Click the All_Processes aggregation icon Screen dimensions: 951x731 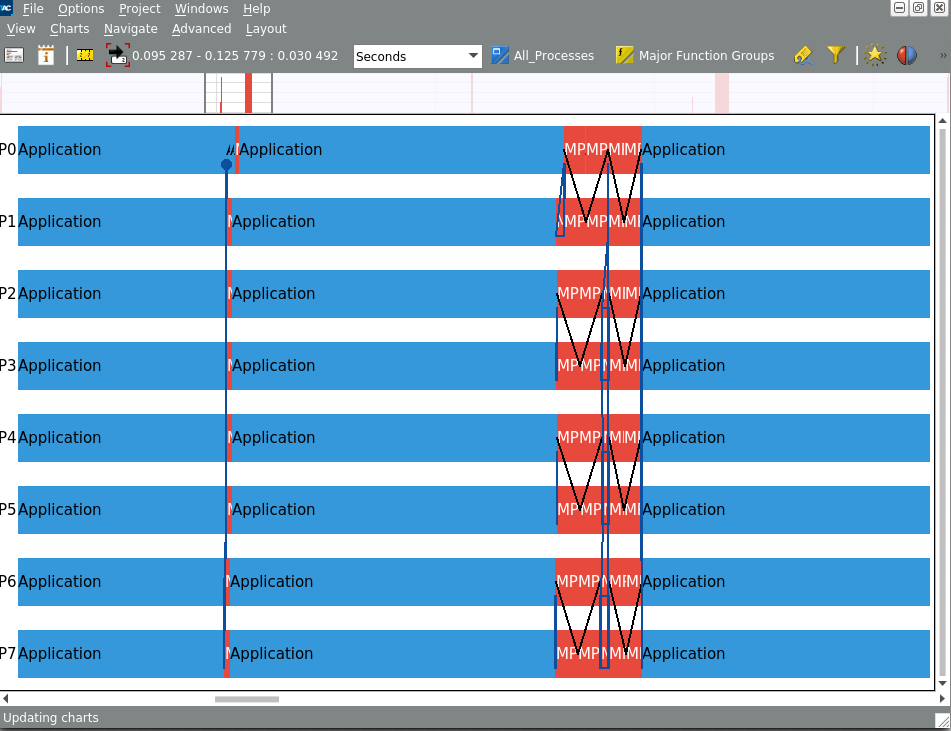click(x=500, y=55)
